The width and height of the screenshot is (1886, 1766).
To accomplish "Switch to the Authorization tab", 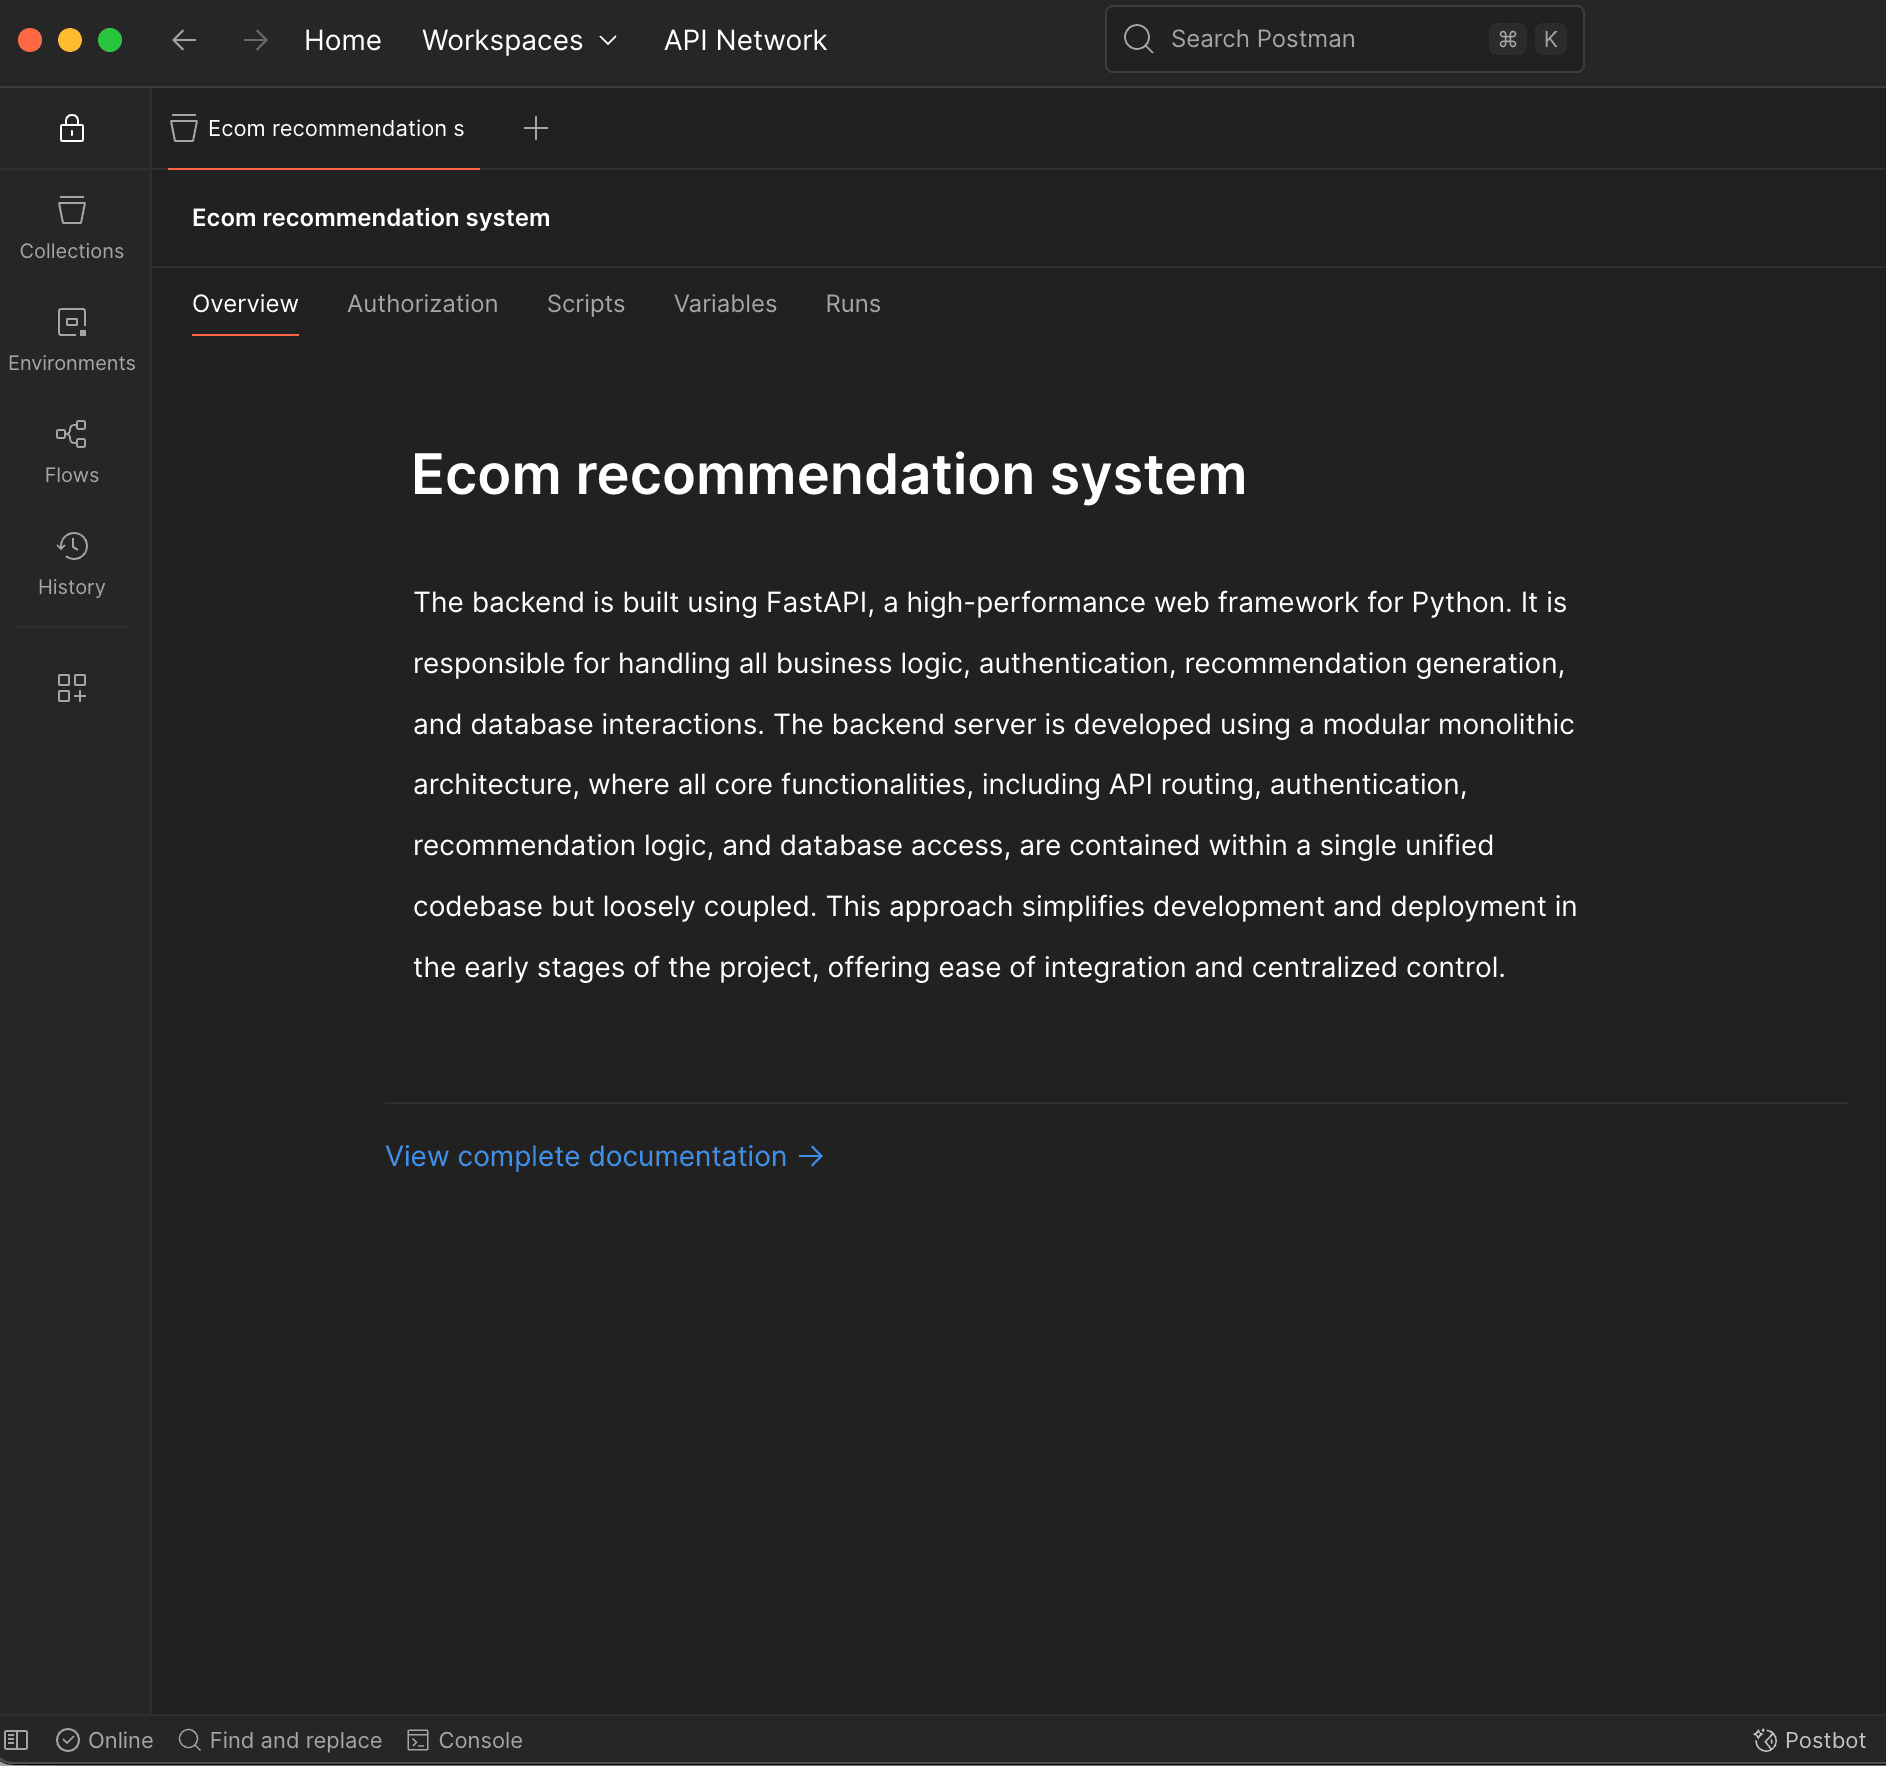I will click(x=423, y=304).
